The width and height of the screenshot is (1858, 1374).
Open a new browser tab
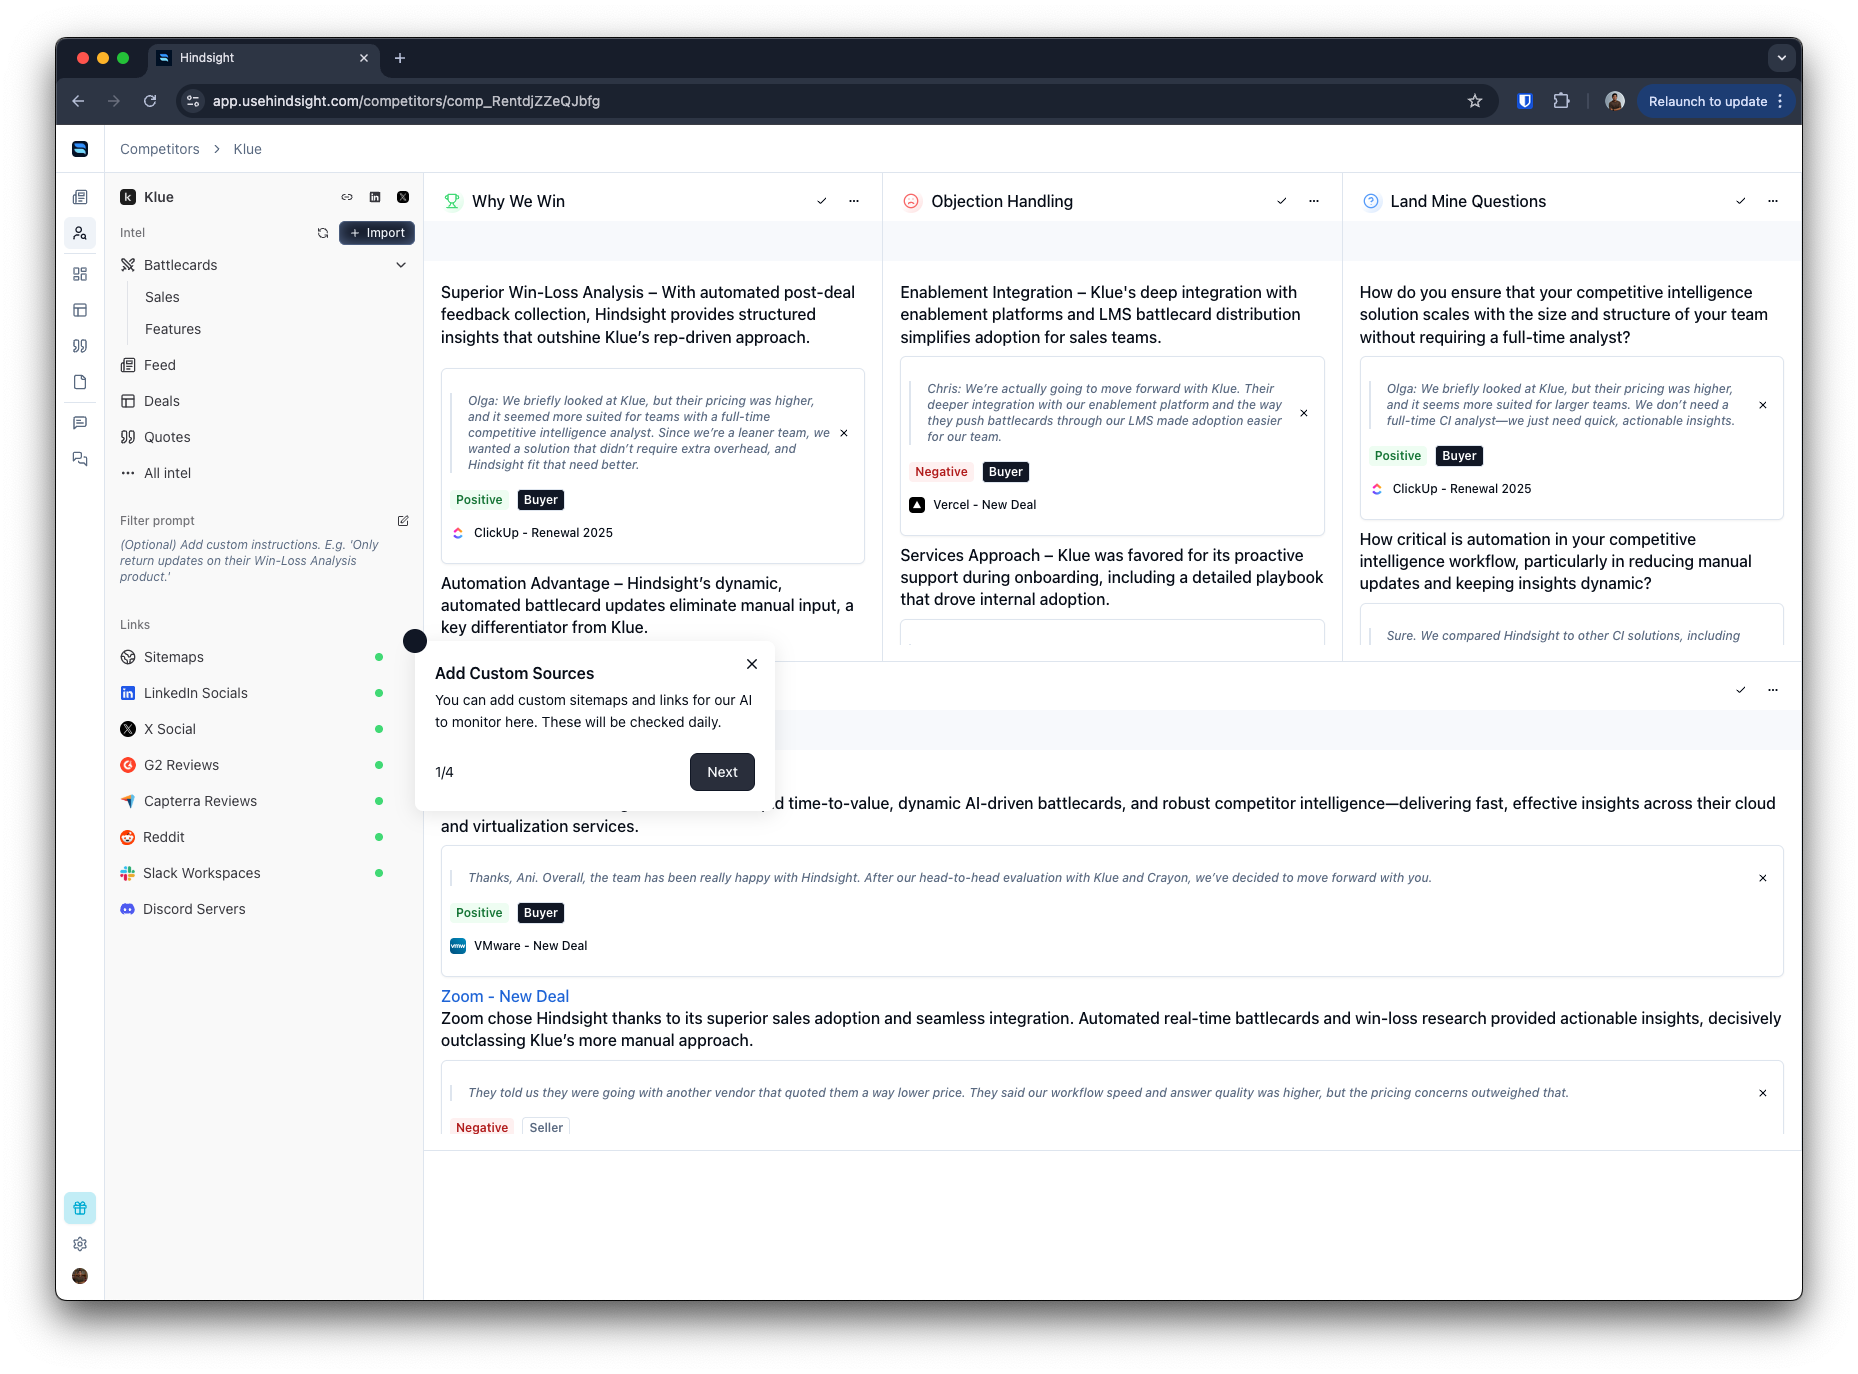[x=400, y=58]
